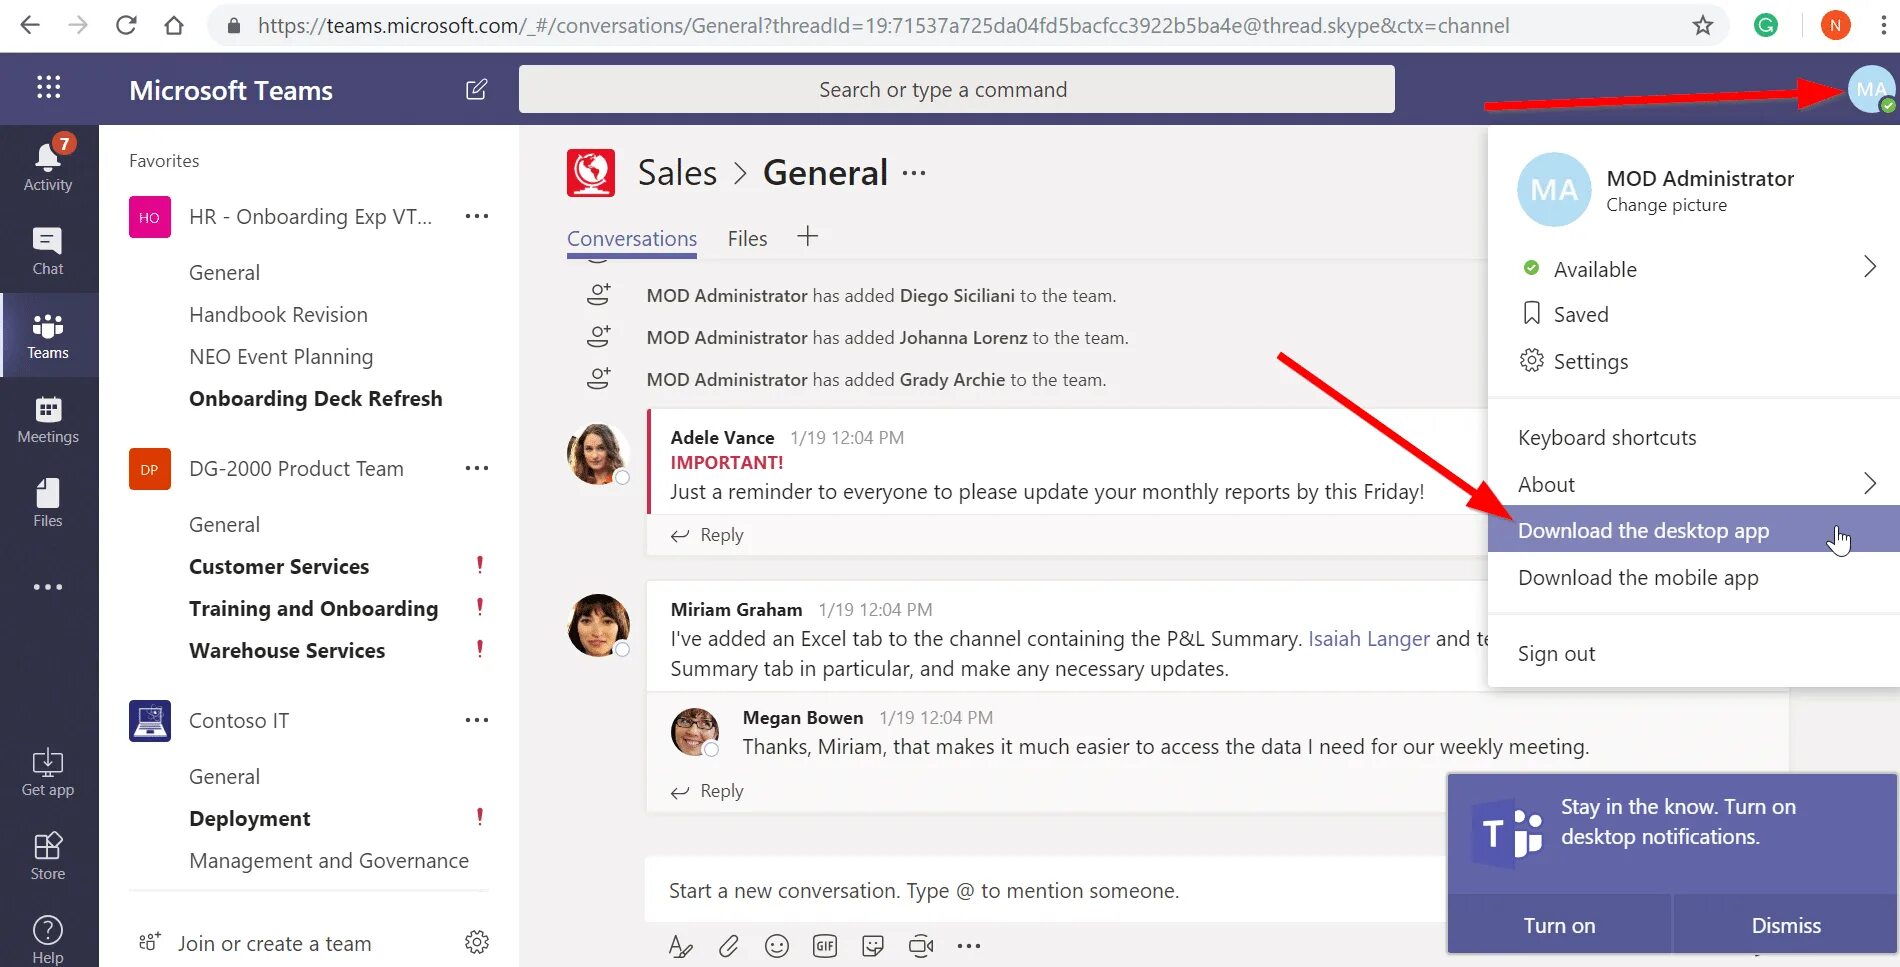Open the NEO Event Planning channel
The width and height of the screenshot is (1900, 967).
click(281, 356)
